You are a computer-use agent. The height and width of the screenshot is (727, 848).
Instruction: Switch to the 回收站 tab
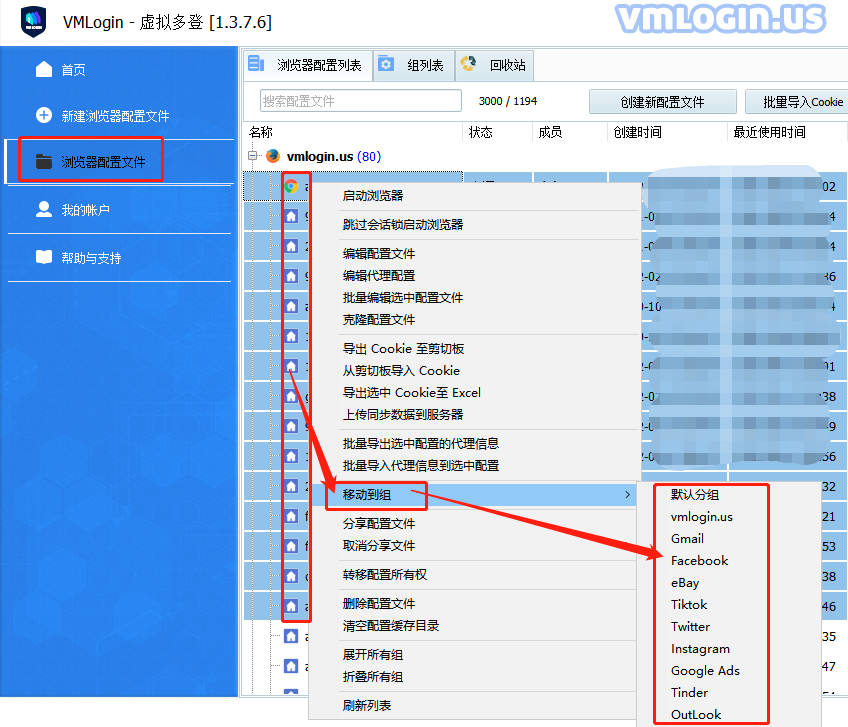tap(495, 65)
